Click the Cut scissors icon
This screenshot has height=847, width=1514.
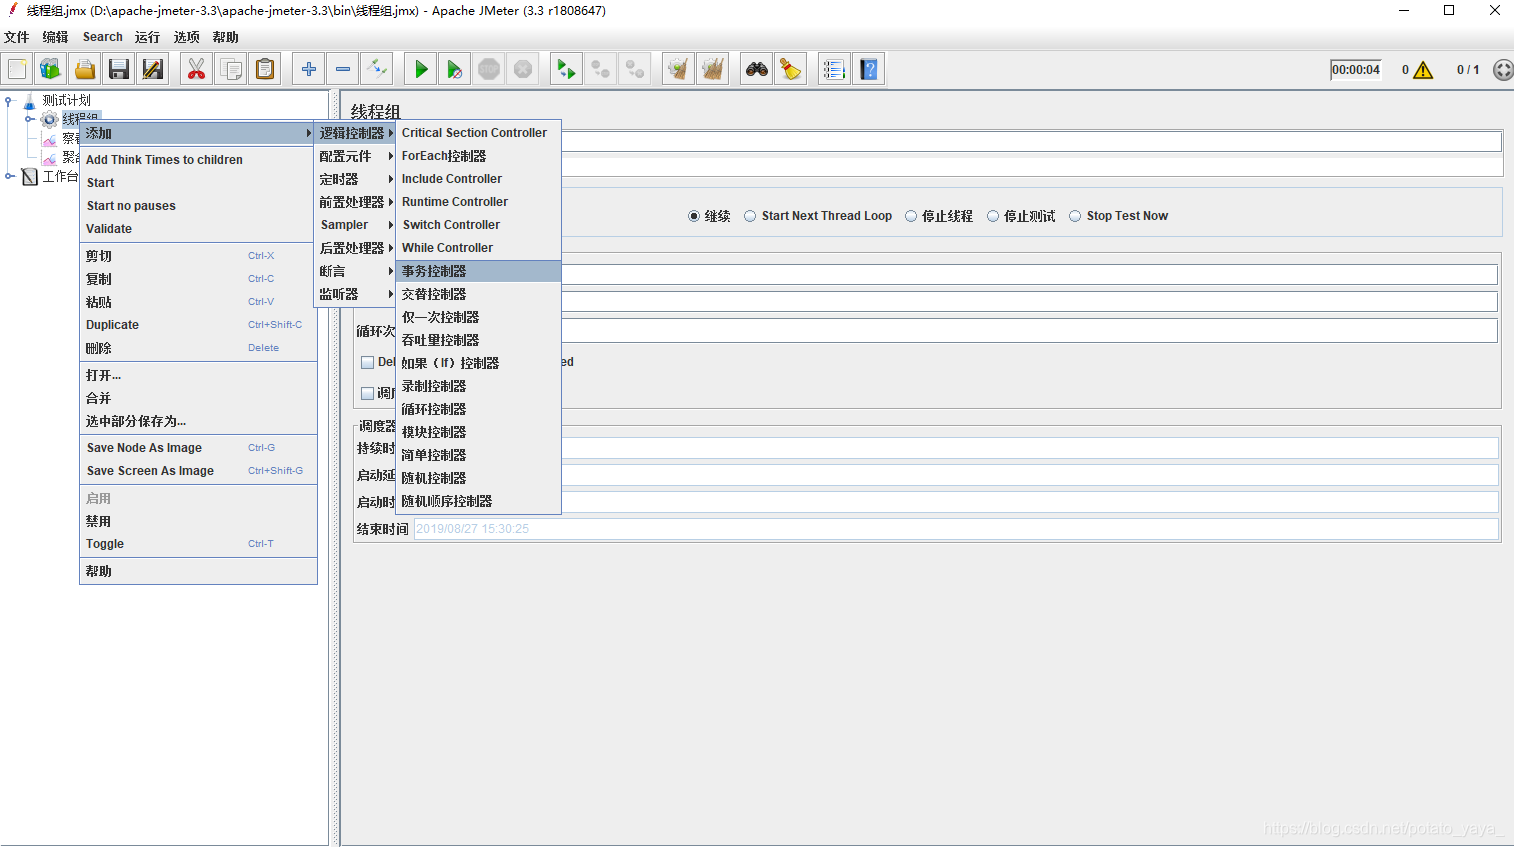coord(196,69)
